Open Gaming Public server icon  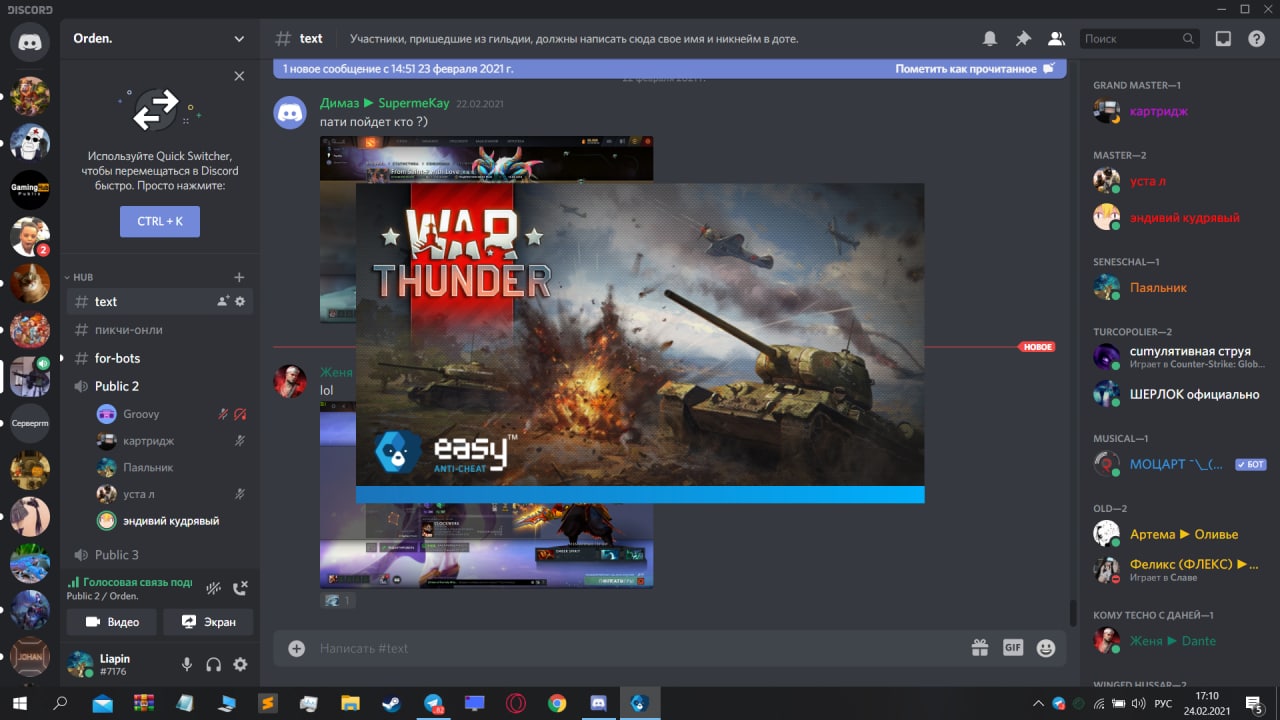click(x=30, y=189)
